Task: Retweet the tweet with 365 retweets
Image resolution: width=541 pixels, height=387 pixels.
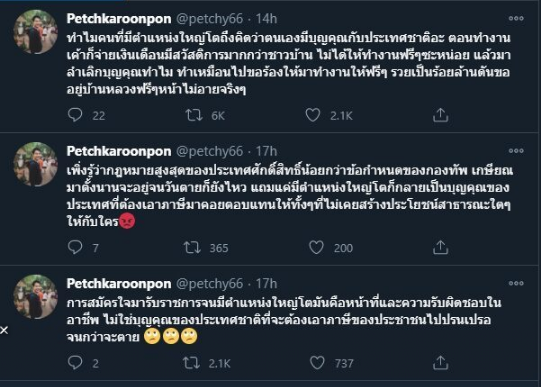Action: point(192,247)
